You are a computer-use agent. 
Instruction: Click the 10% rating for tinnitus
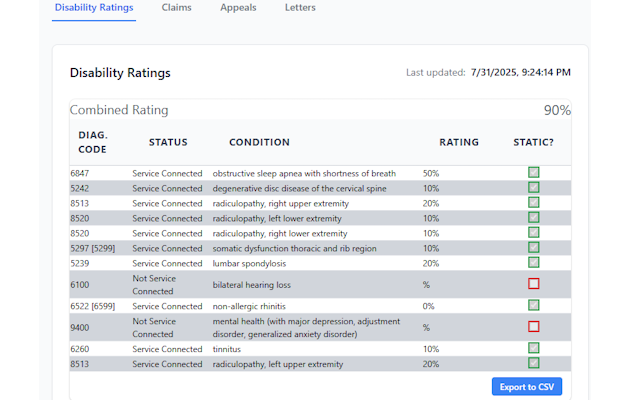click(x=431, y=349)
